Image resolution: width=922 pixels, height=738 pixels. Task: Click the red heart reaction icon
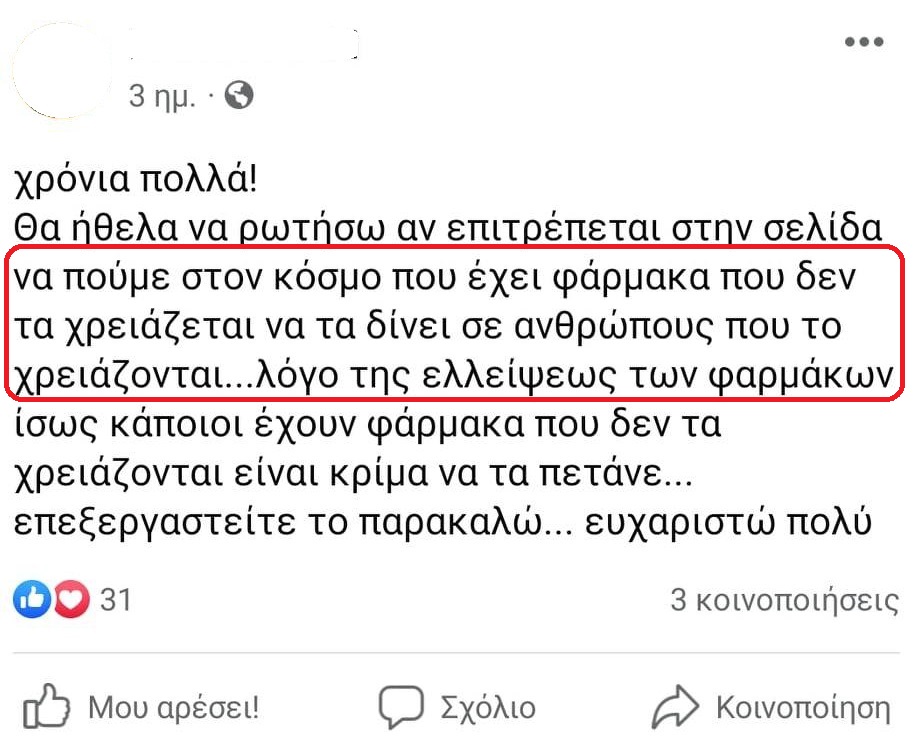pyautogui.click(x=70, y=600)
